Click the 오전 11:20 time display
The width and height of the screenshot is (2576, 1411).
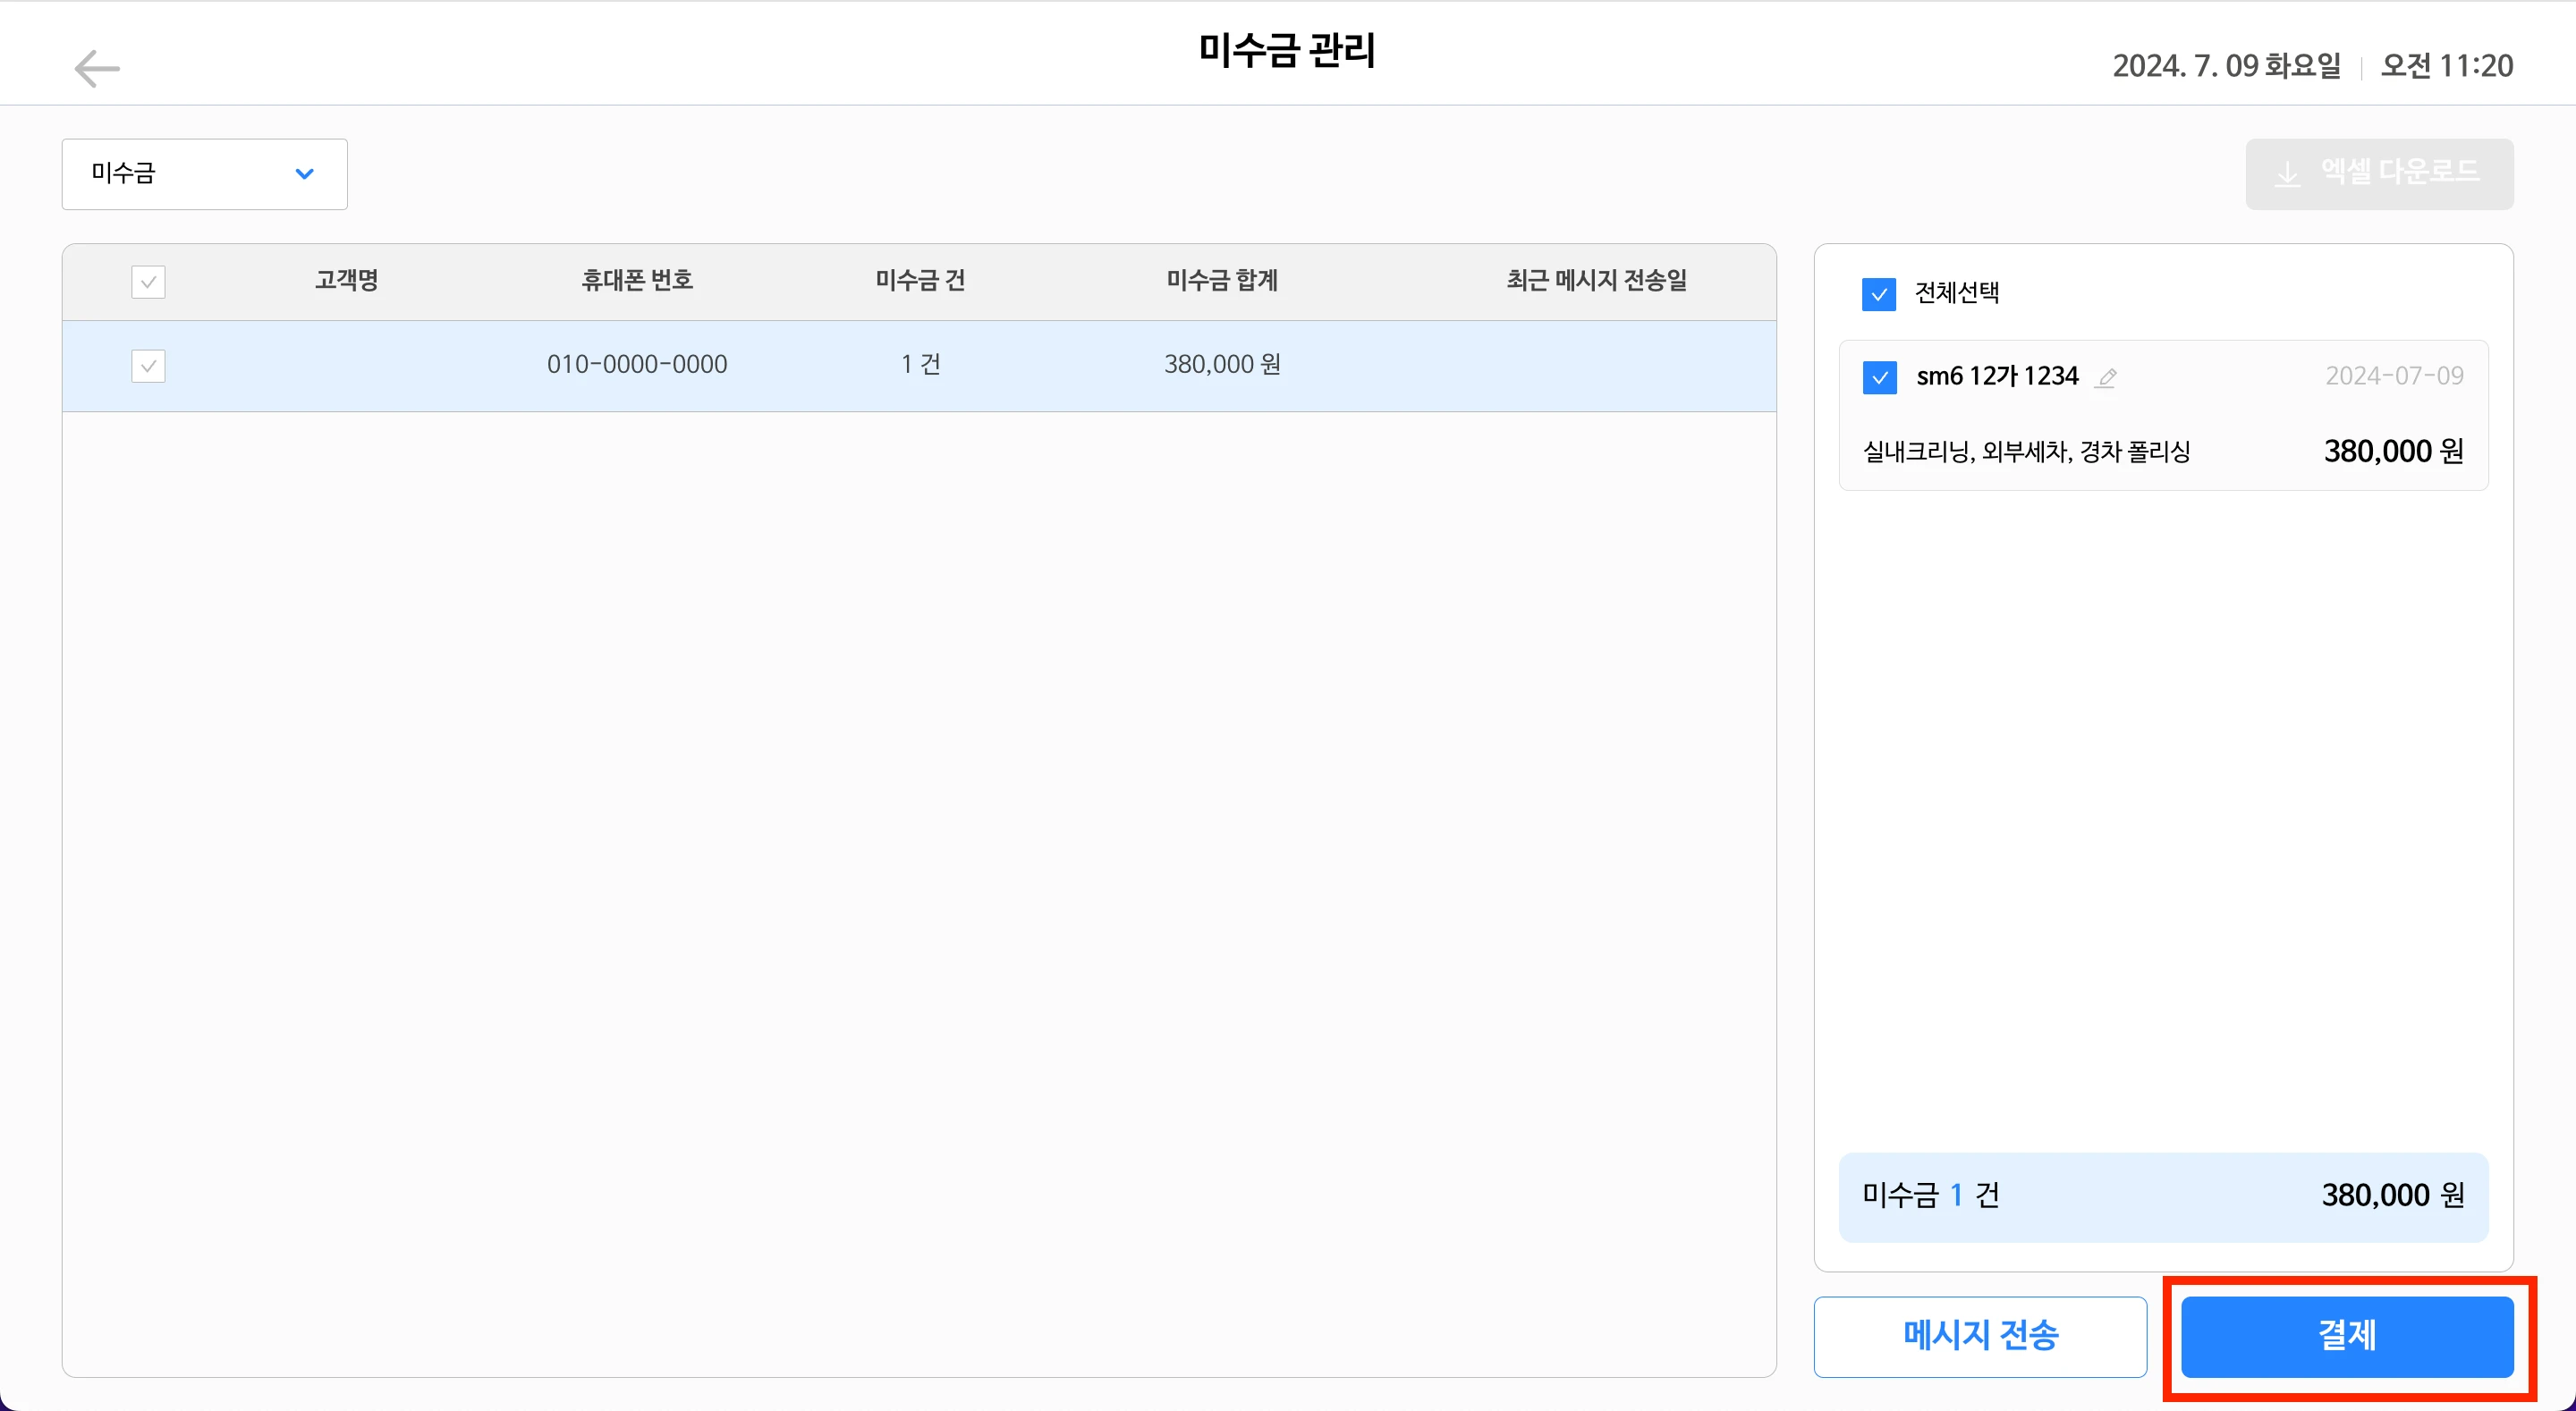pyautogui.click(x=2447, y=66)
